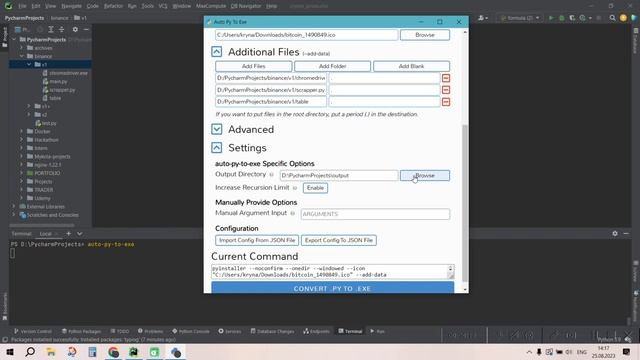Expand External Libraries in project tree
The height and width of the screenshot is (360, 640).
click(14, 207)
